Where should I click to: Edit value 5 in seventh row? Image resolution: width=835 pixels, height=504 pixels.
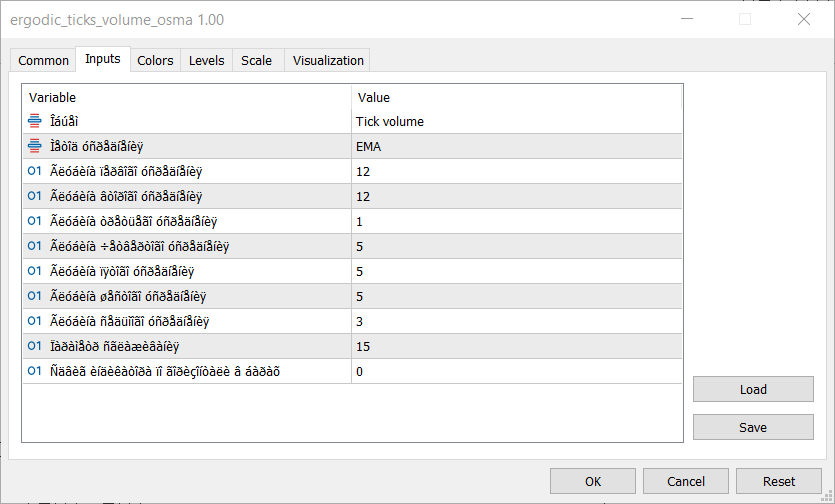point(517,272)
